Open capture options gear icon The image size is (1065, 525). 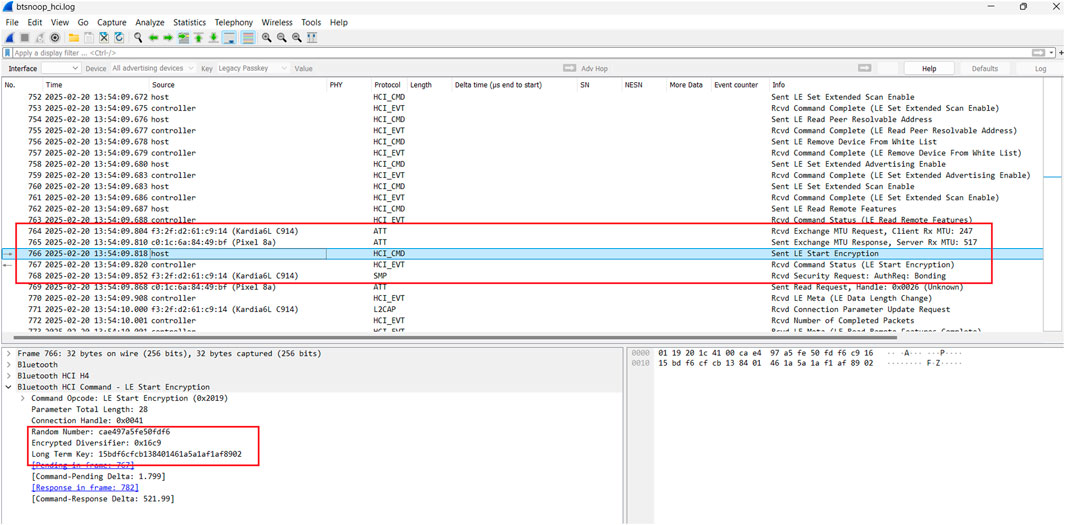coord(54,37)
